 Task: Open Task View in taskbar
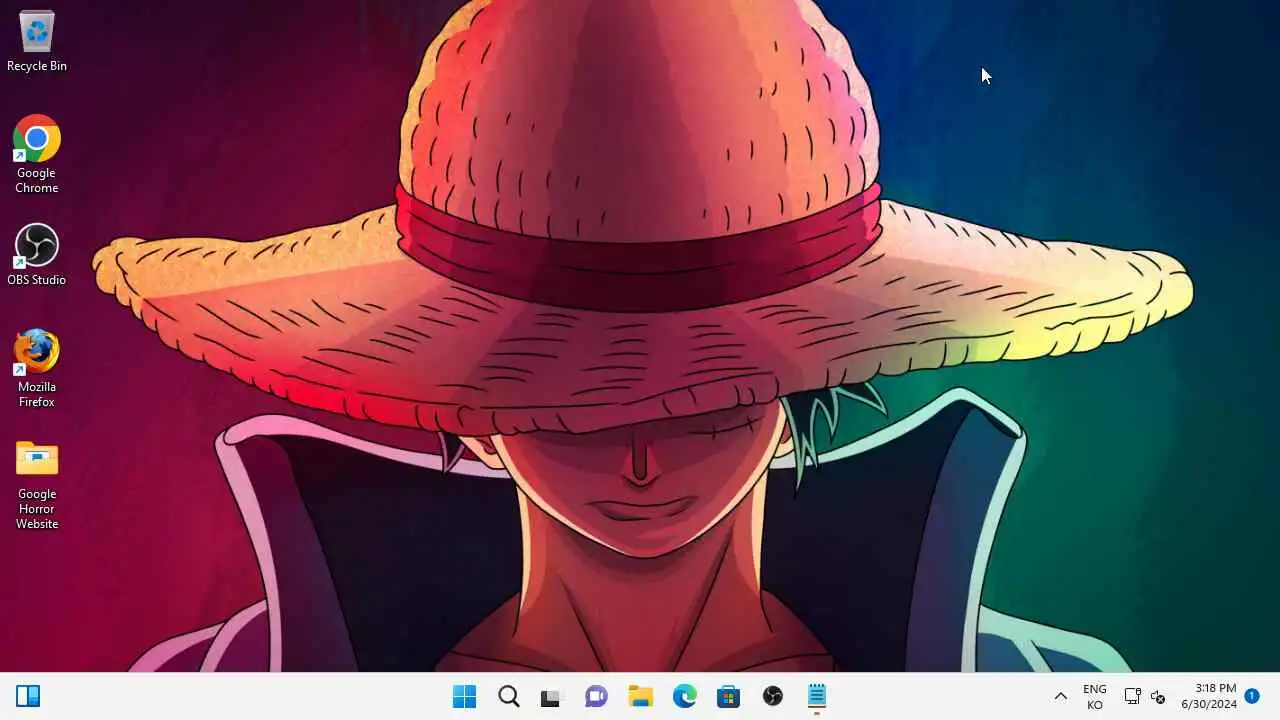[x=552, y=696]
